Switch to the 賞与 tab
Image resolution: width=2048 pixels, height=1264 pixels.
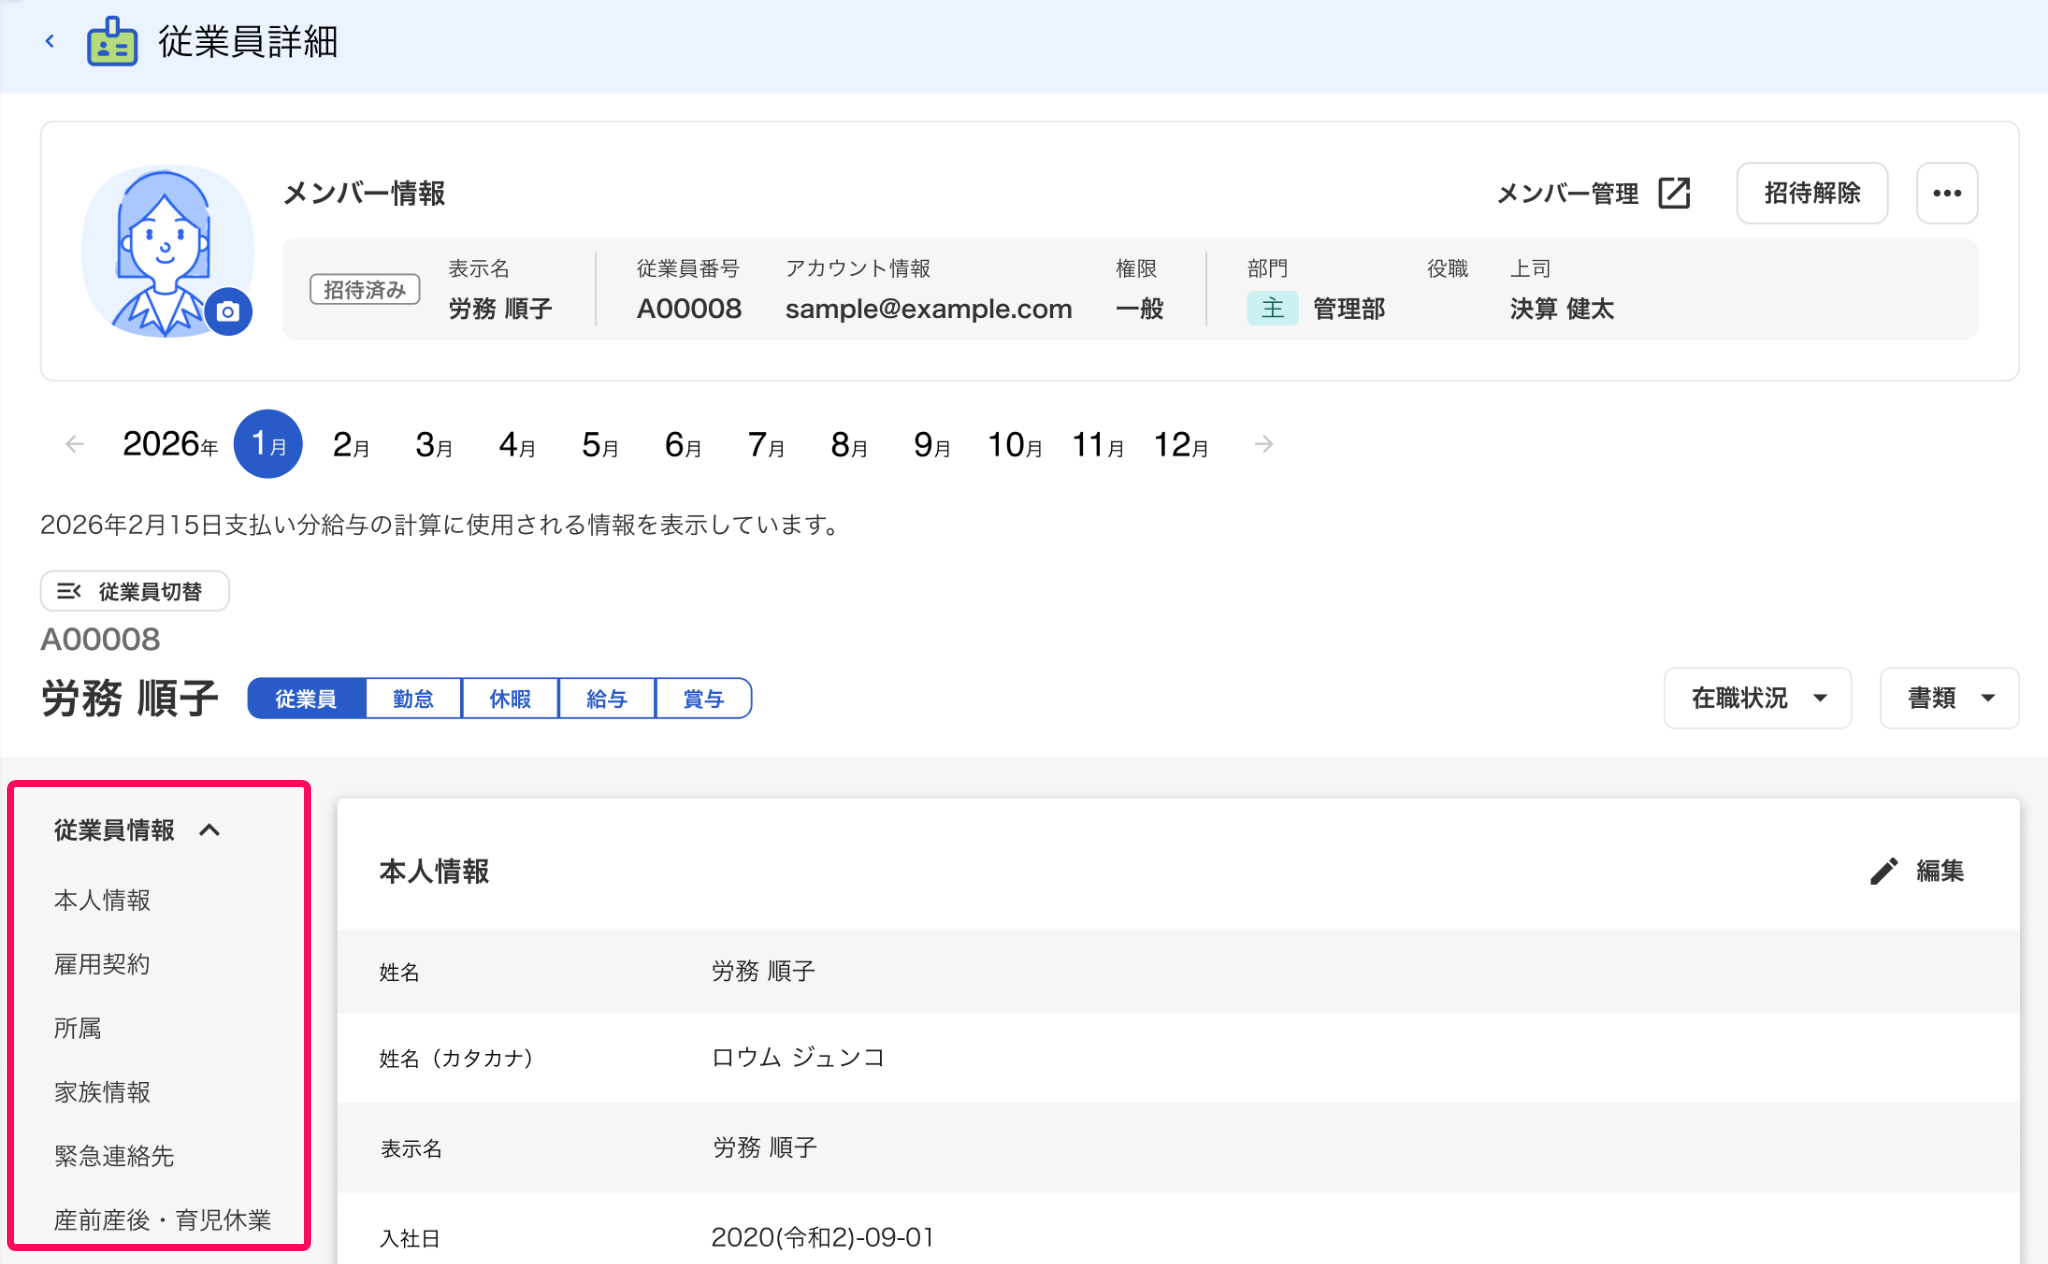point(703,698)
